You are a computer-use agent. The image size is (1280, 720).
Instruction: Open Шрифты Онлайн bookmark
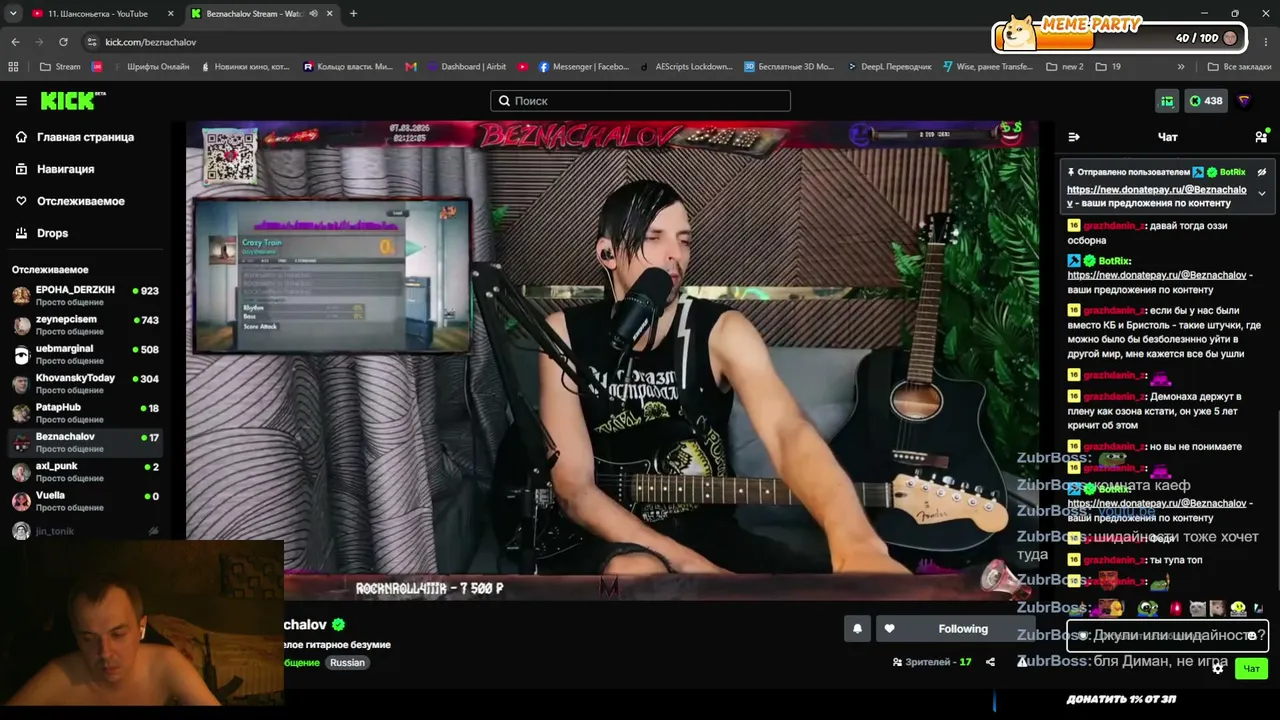150,67
